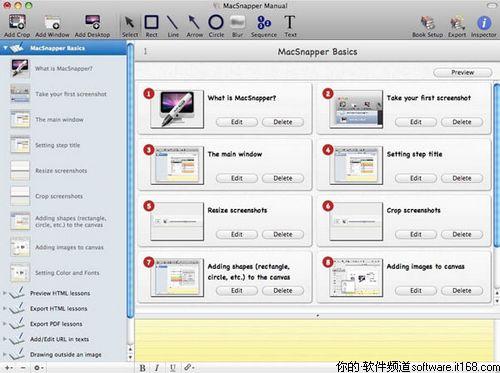Delete the Crop screenshots step
The image size is (500, 373).
pyautogui.click(x=462, y=234)
